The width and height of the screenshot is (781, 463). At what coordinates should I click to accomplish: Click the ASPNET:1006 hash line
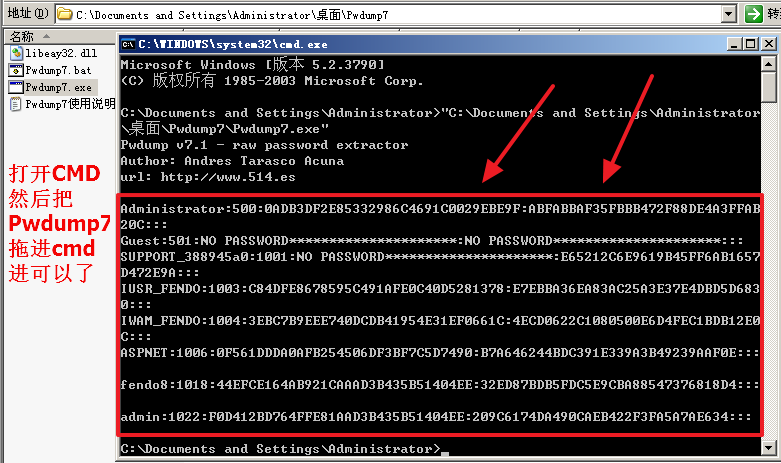440,352
